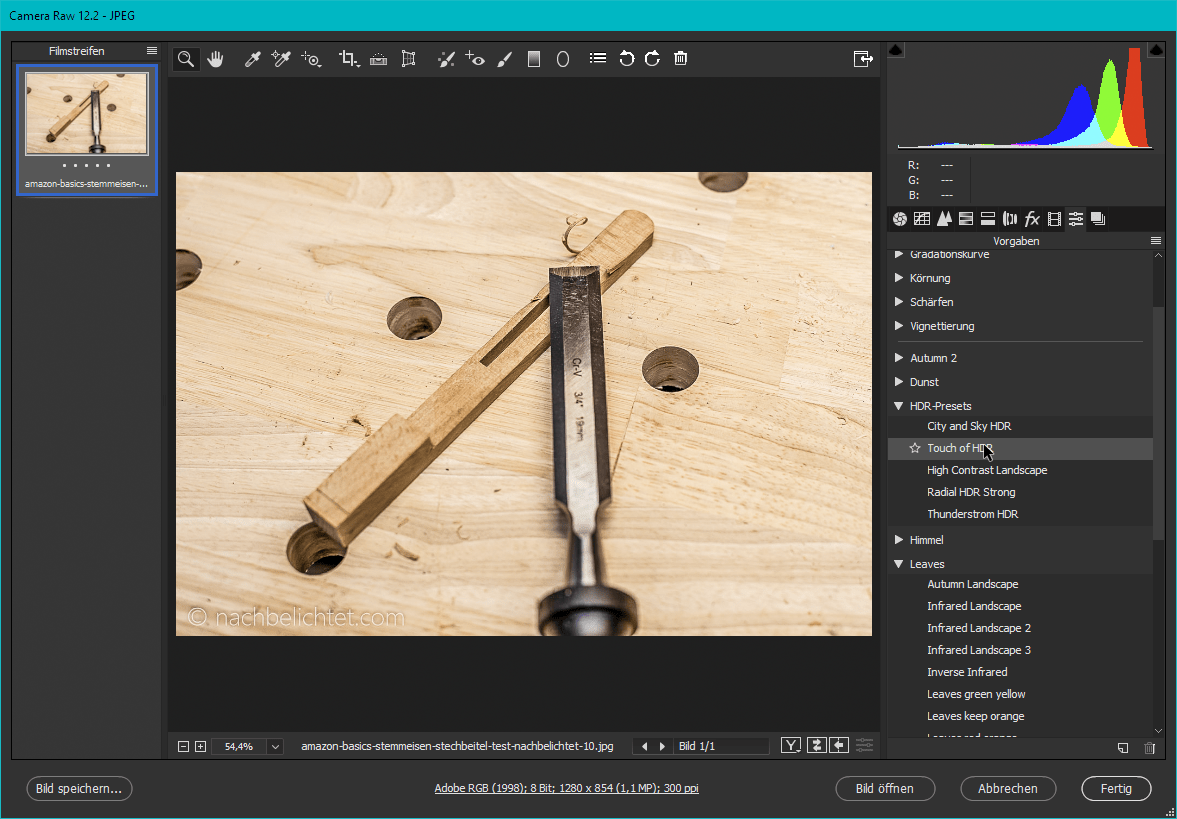Collapse the HDR-Presets group
This screenshot has width=1177, height=819.
[x=899, y=406]
